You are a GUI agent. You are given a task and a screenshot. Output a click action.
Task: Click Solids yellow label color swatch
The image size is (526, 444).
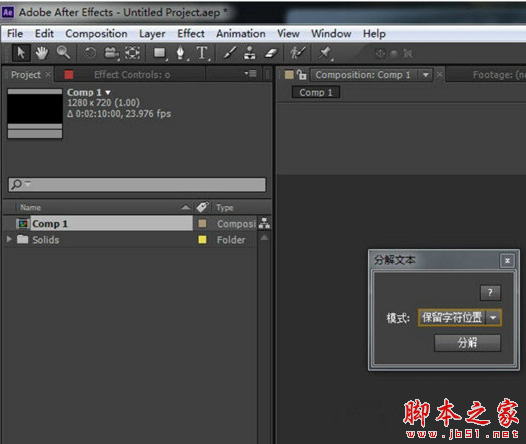tap(202, 239)
